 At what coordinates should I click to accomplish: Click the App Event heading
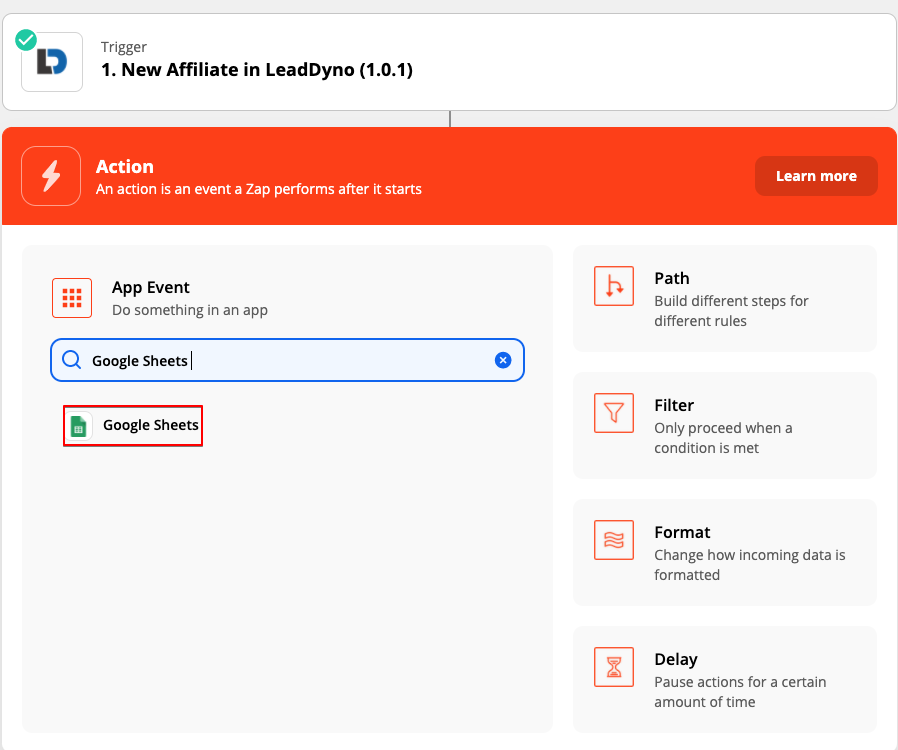tap(151, 287)
